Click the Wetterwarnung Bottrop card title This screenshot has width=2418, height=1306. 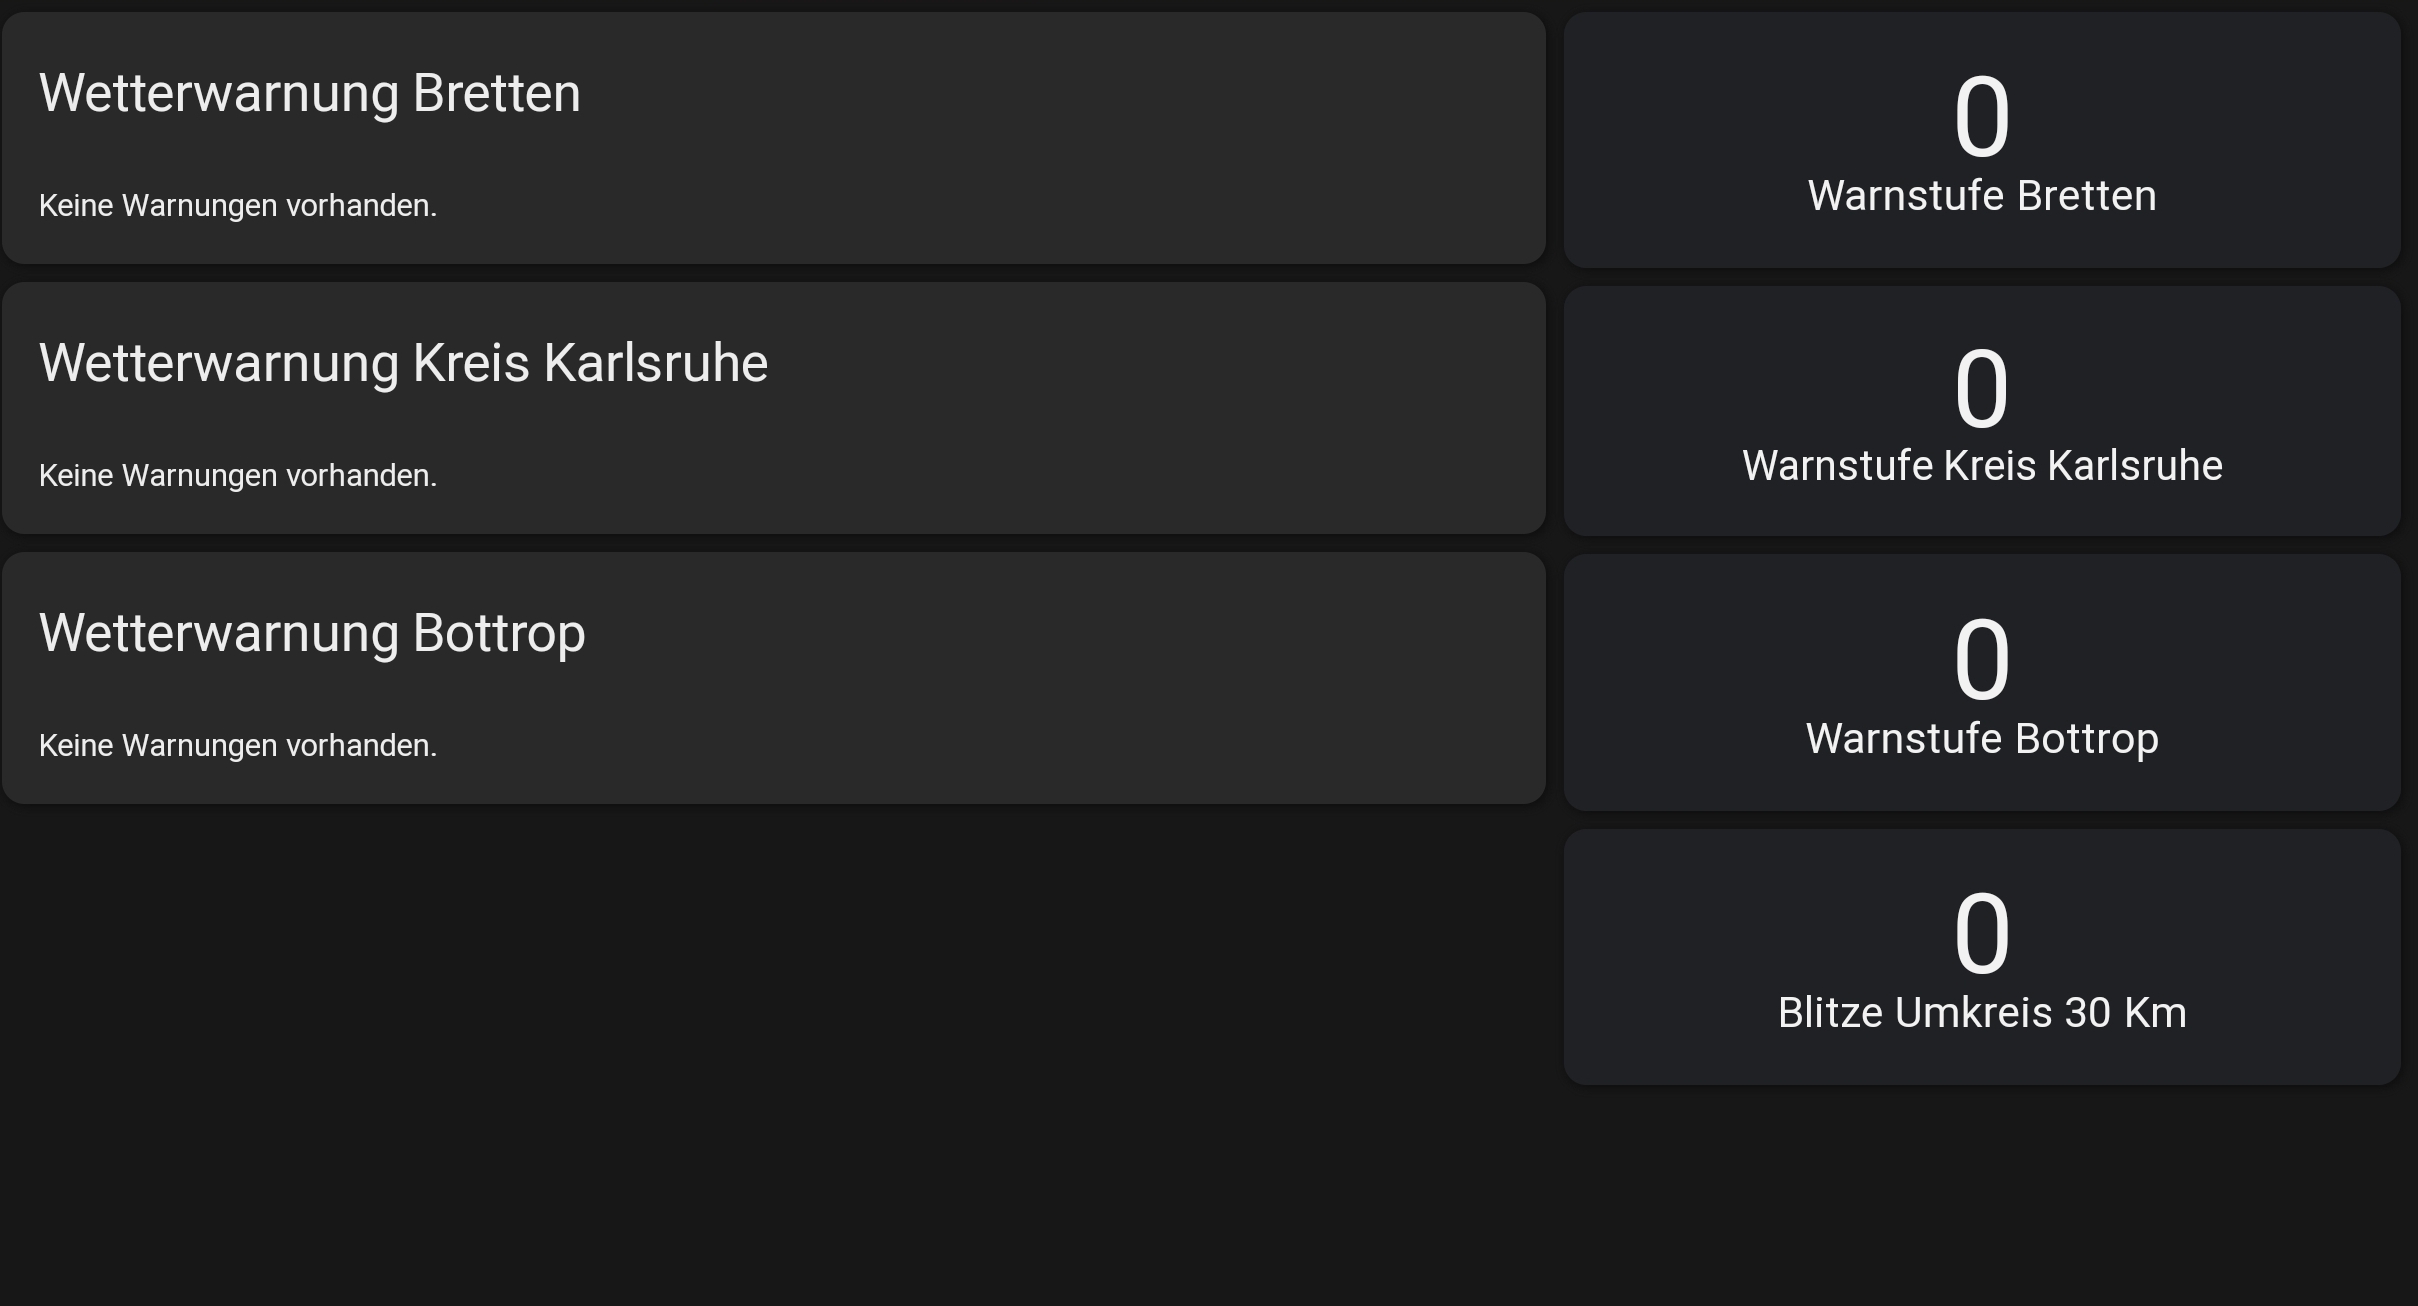312,633
